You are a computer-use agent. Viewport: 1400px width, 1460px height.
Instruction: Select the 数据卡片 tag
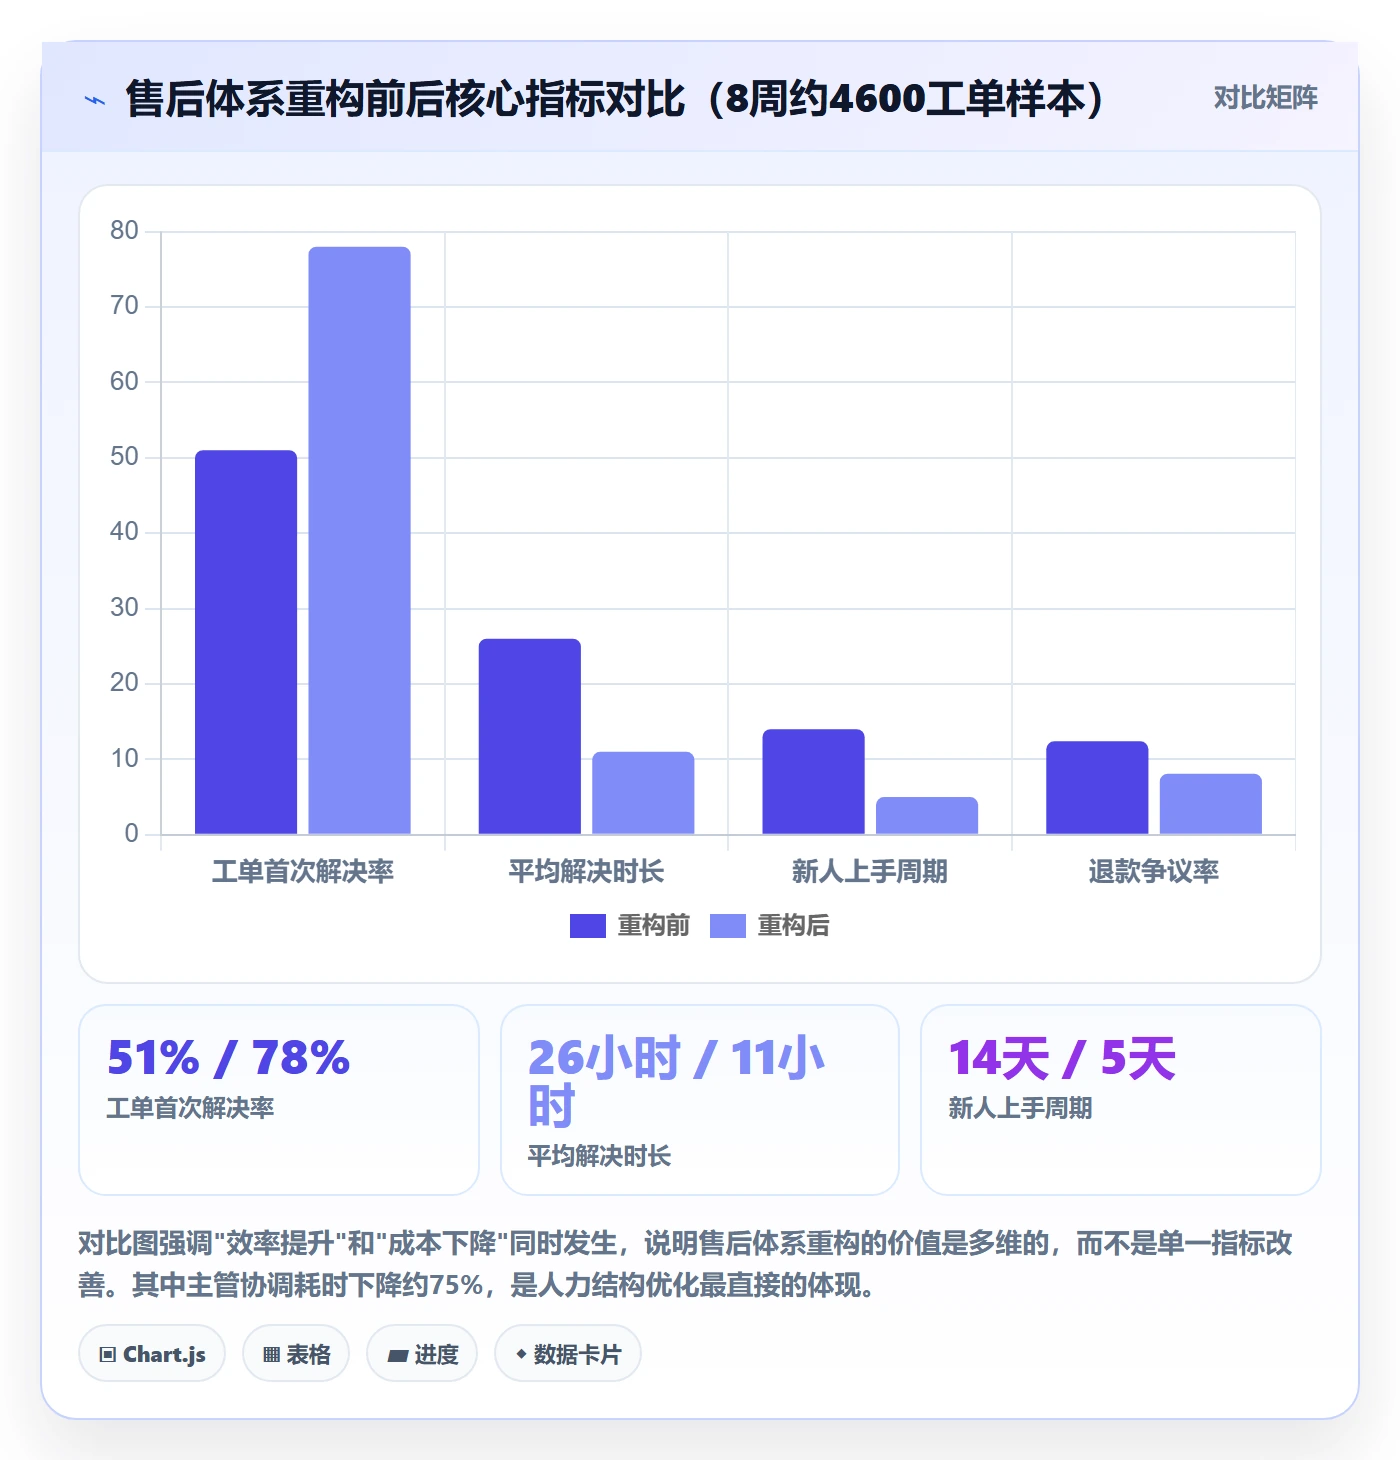(x=568, y=1354)
